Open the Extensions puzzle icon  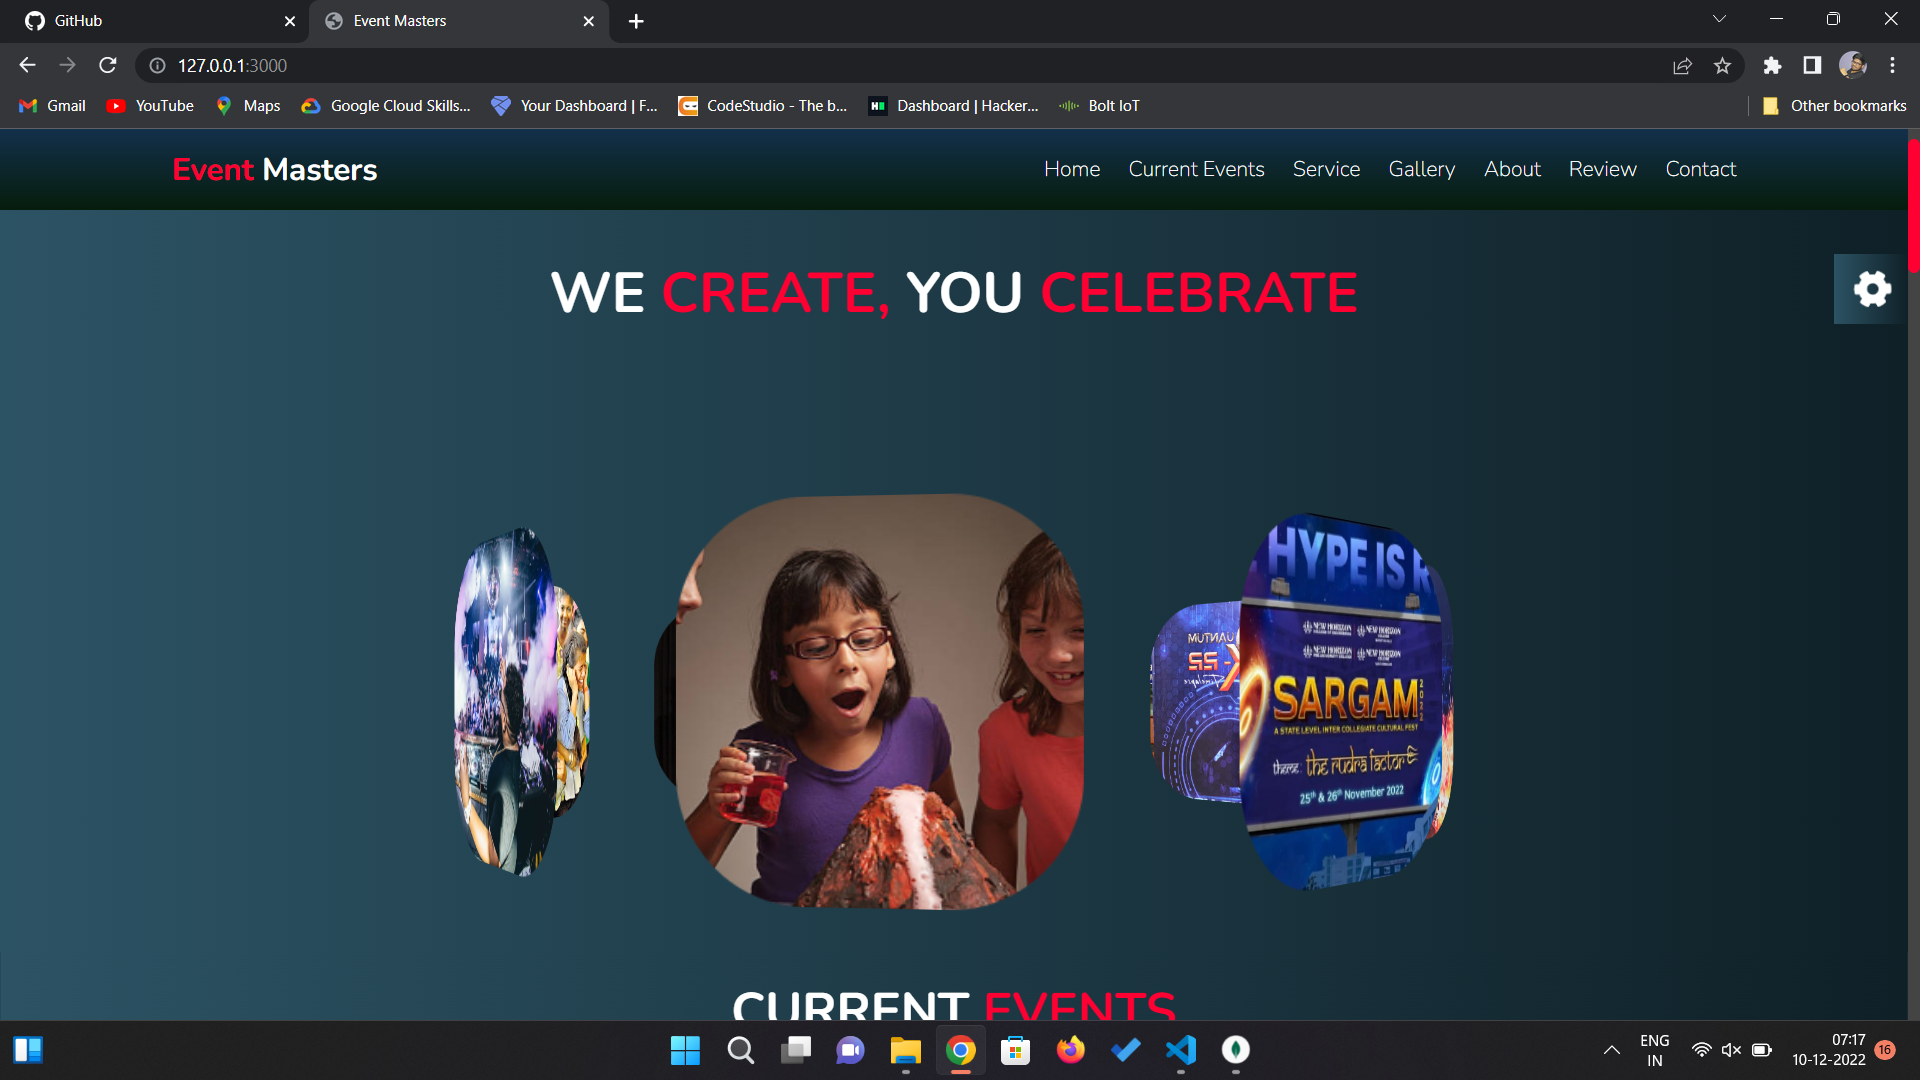tap(1772, 65)
